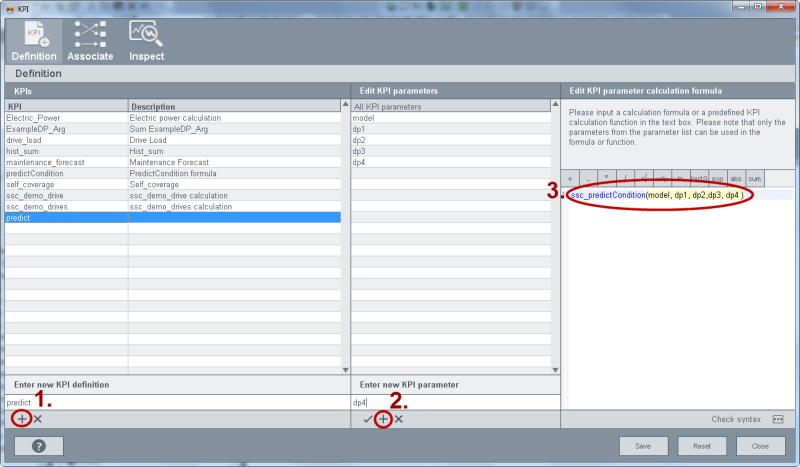Select the dp2 parameter
Screen dimensions: 800x467
(451, 140)
